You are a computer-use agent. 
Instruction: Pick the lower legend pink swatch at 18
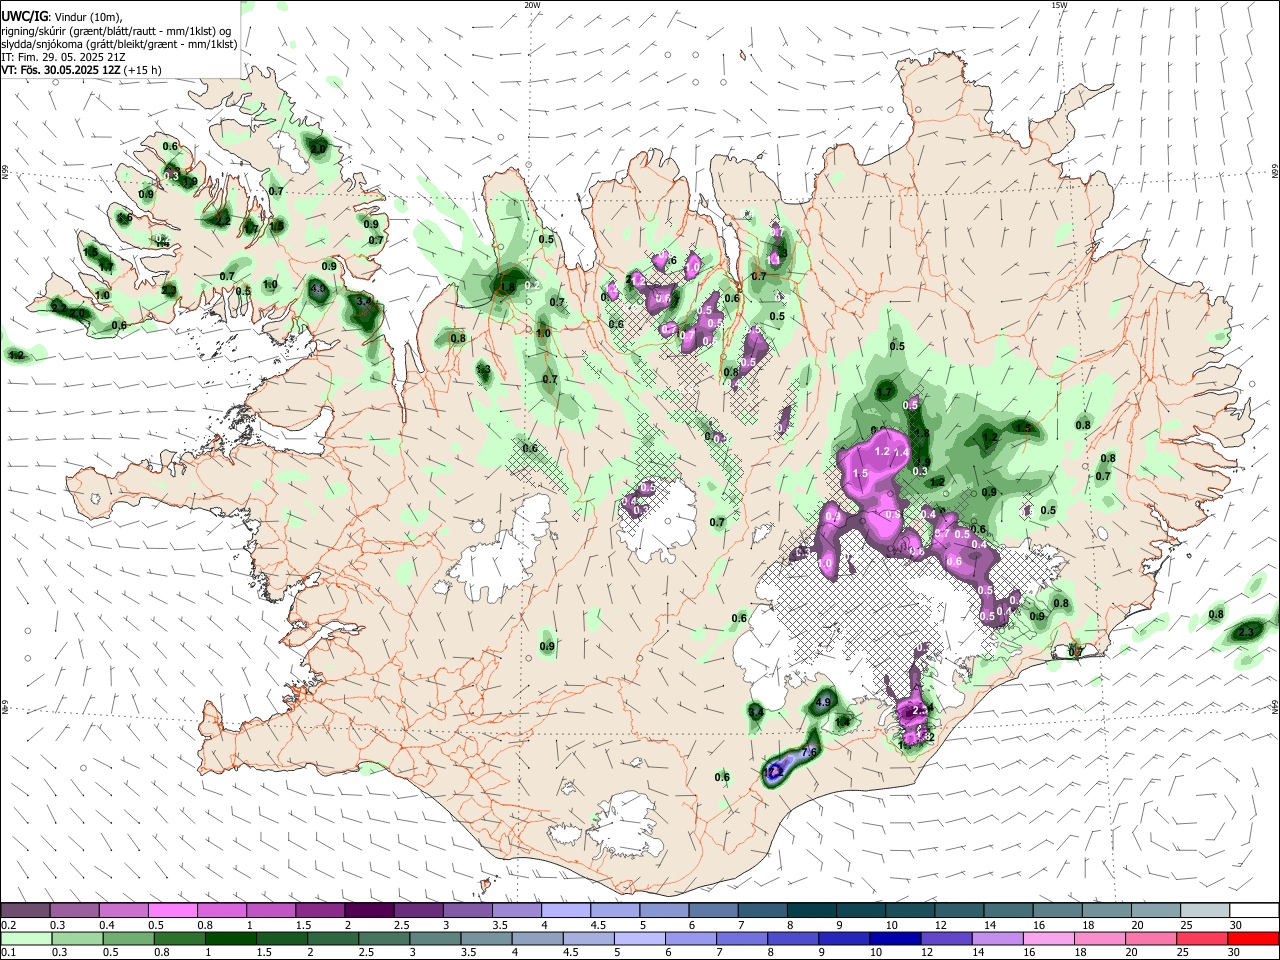coord(1099,938)
